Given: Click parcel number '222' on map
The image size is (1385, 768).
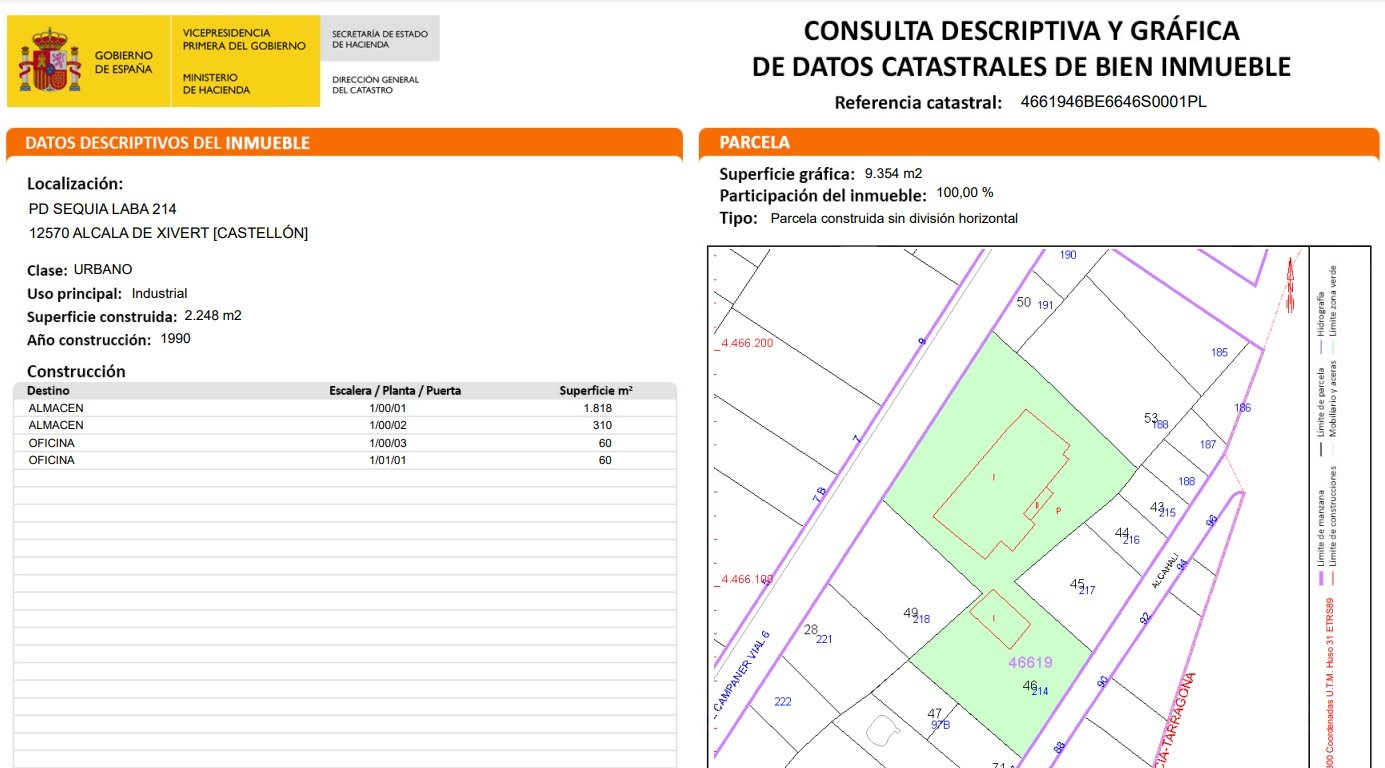Looking at the screenshot, I should click(783, 701).
